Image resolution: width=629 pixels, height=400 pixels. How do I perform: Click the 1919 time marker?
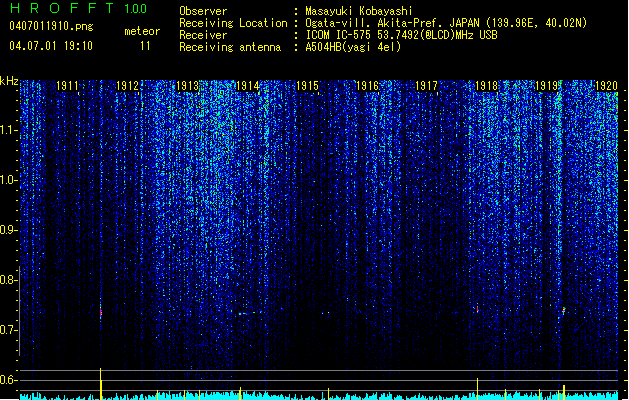pyautogui.click(x=546, y=86)
